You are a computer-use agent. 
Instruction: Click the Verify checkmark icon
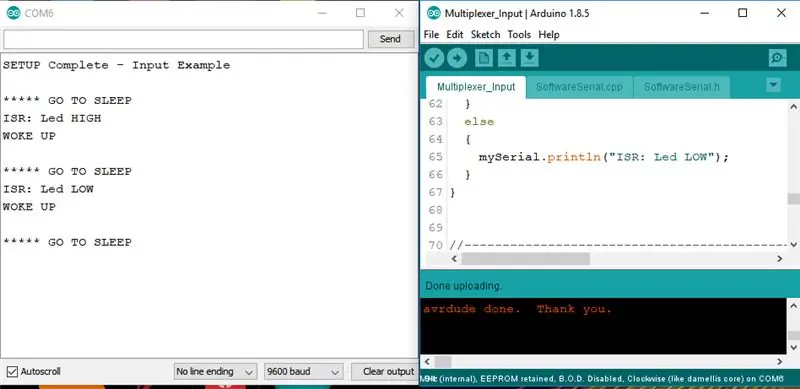pos(434,58)
